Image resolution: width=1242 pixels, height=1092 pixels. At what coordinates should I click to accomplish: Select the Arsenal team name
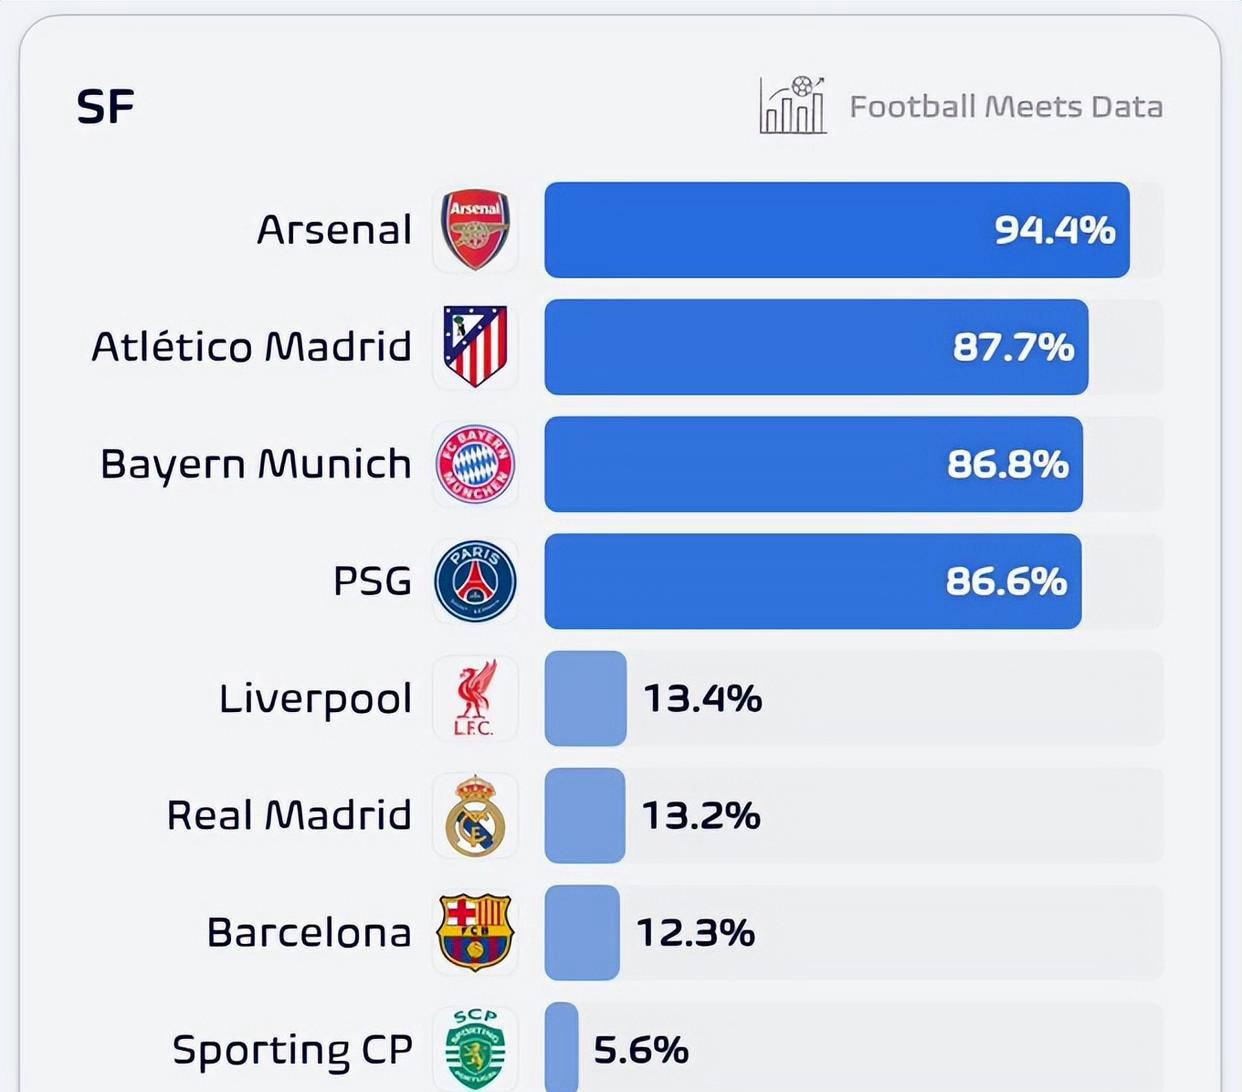point(334,230)
